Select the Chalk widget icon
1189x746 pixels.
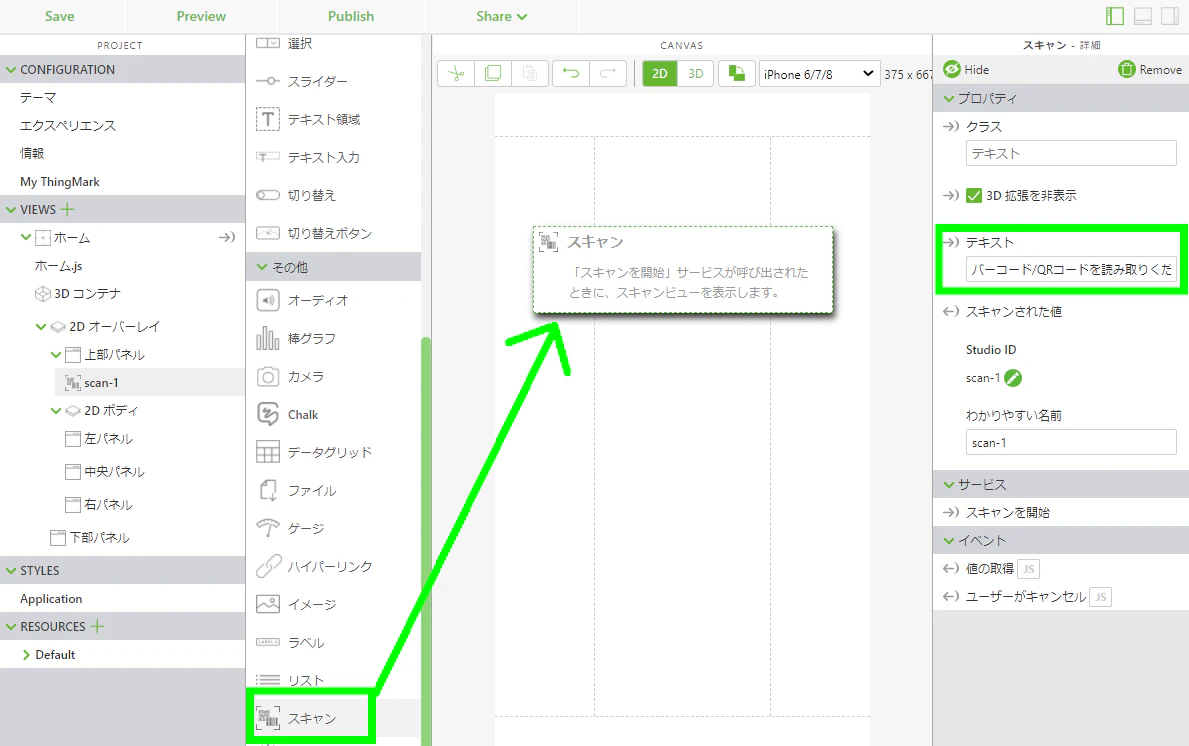coord(268,415)
